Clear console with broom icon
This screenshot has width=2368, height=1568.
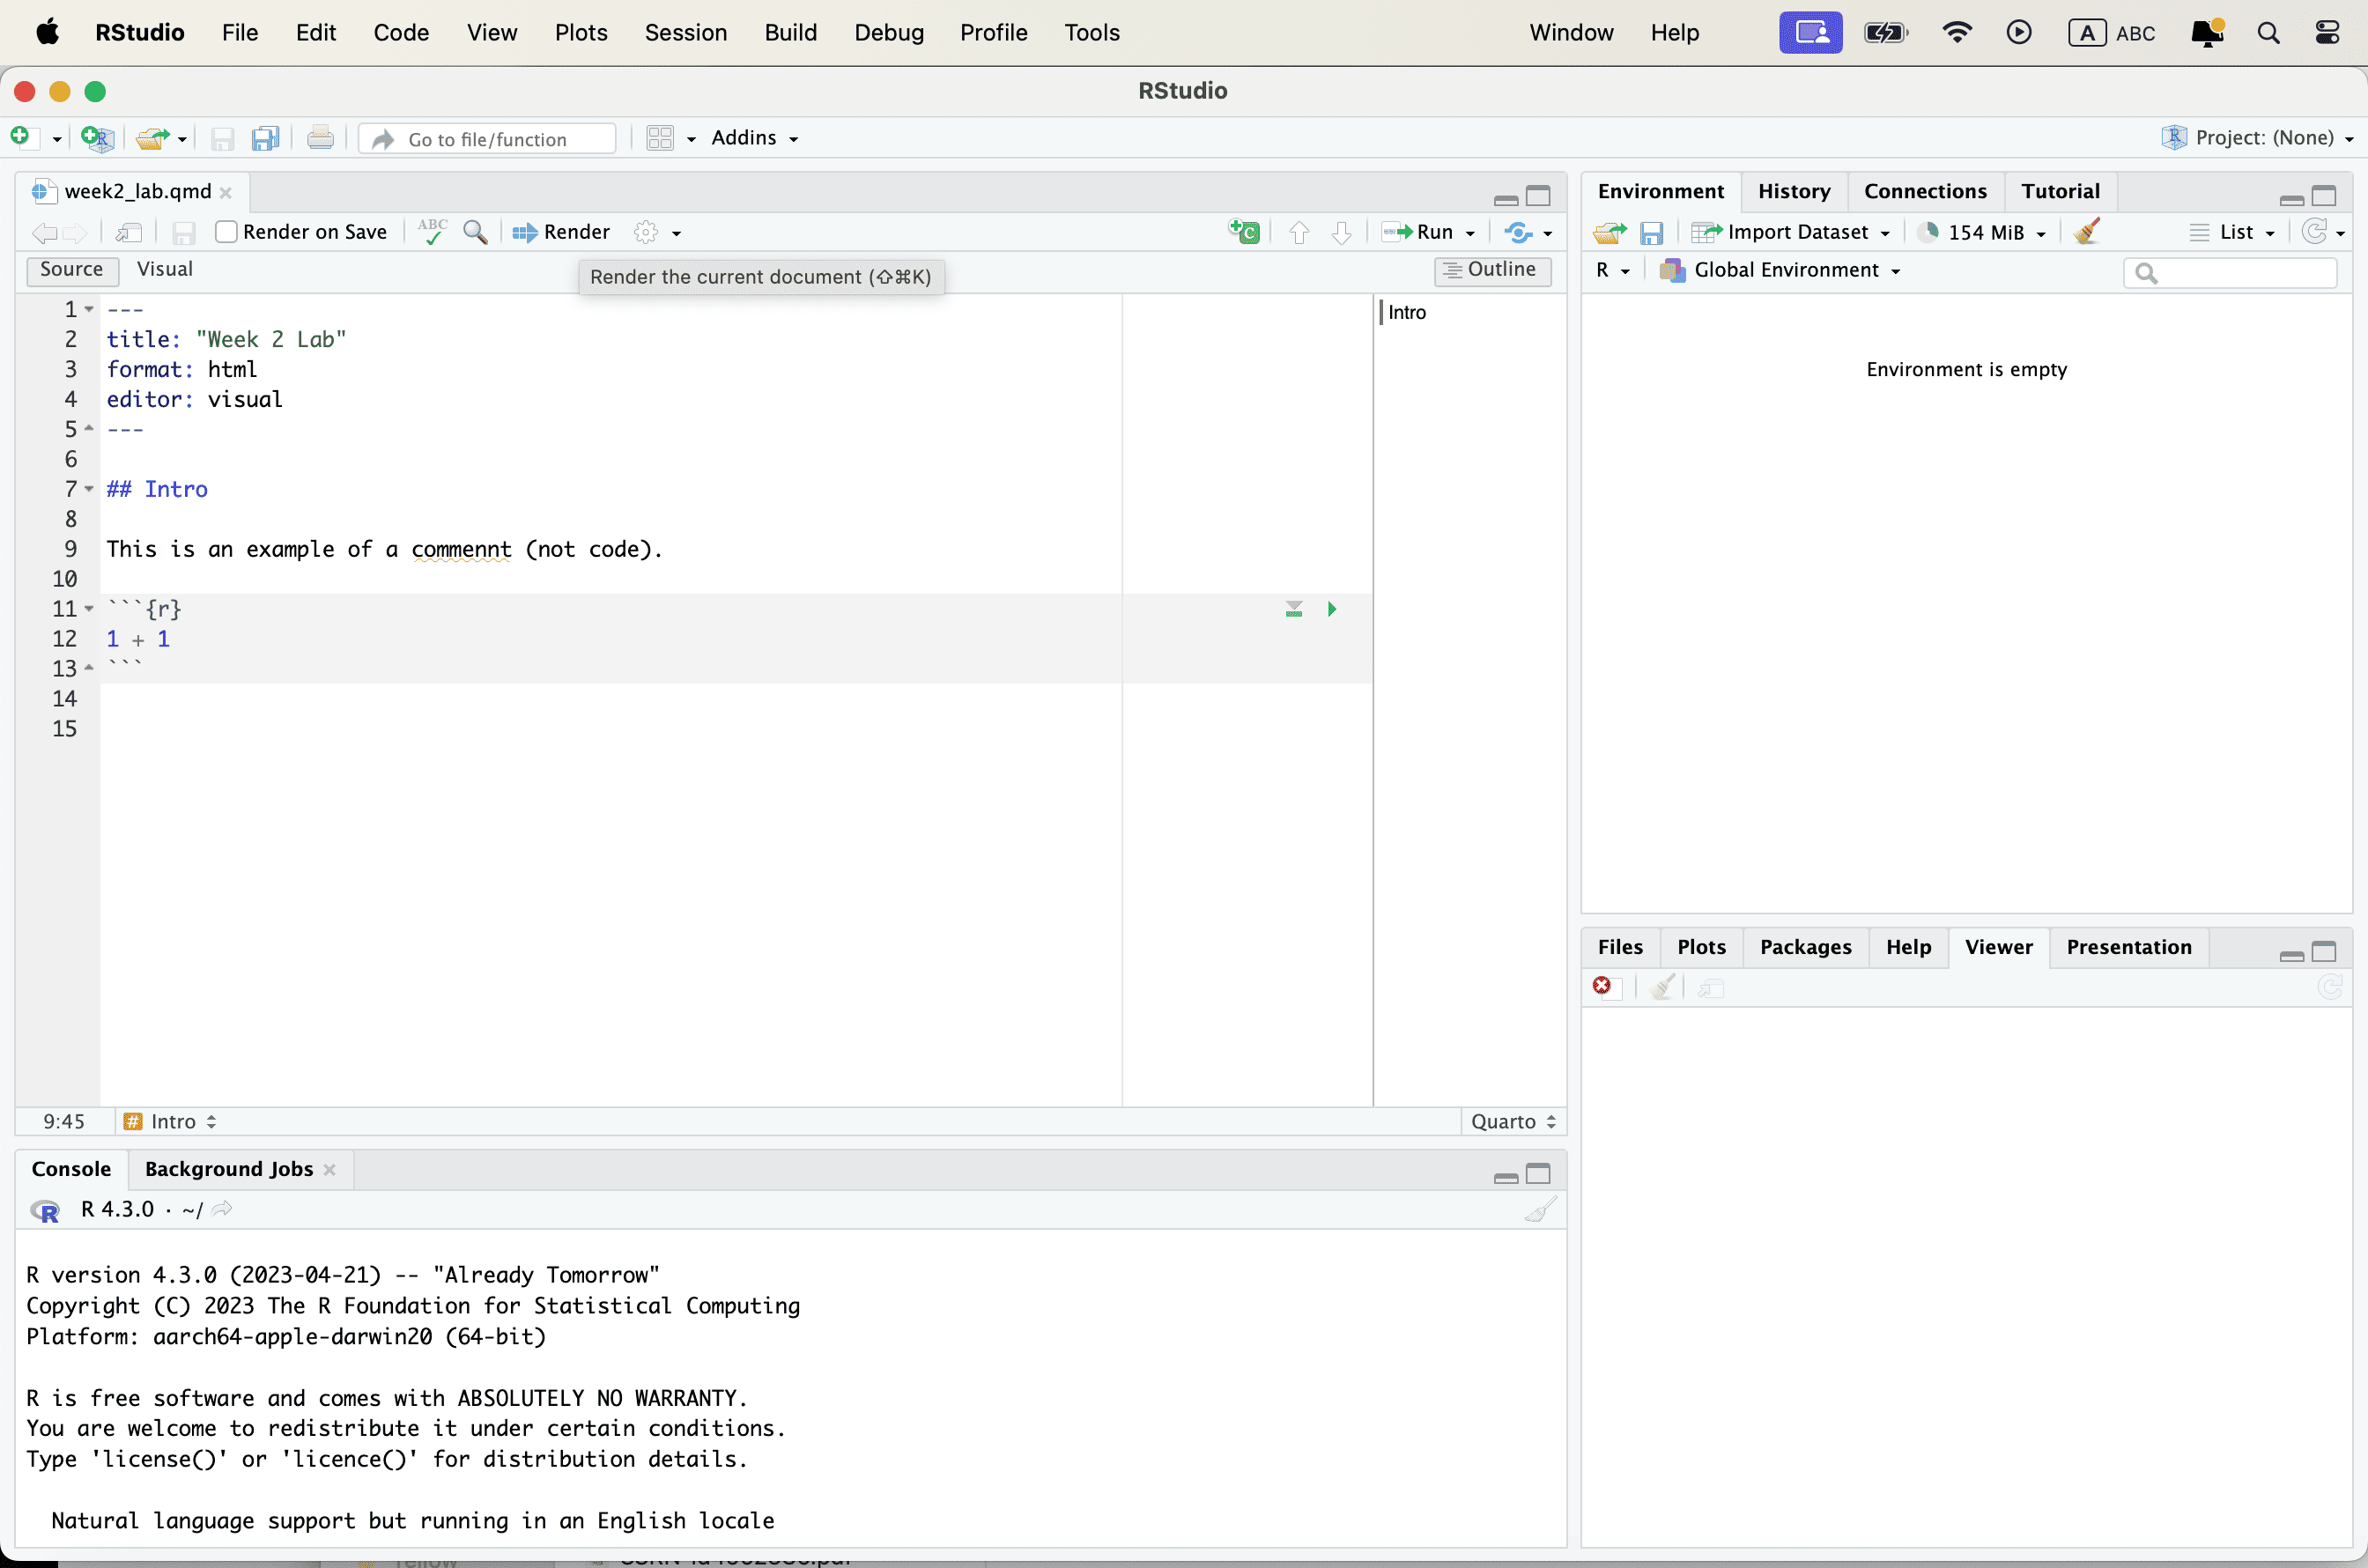pyautogui.click(x=1540, y=1210)
